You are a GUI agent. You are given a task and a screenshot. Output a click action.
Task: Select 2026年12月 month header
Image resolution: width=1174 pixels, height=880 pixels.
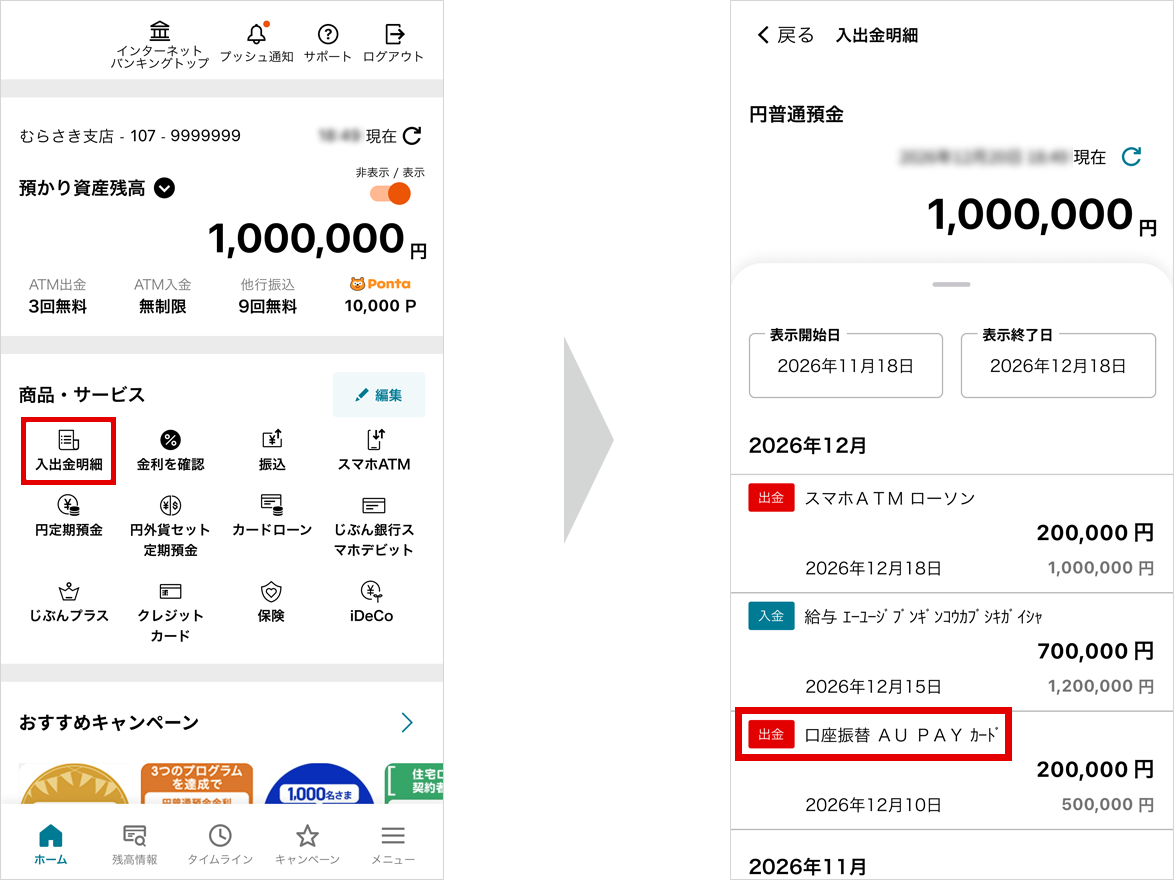(807, 446)
